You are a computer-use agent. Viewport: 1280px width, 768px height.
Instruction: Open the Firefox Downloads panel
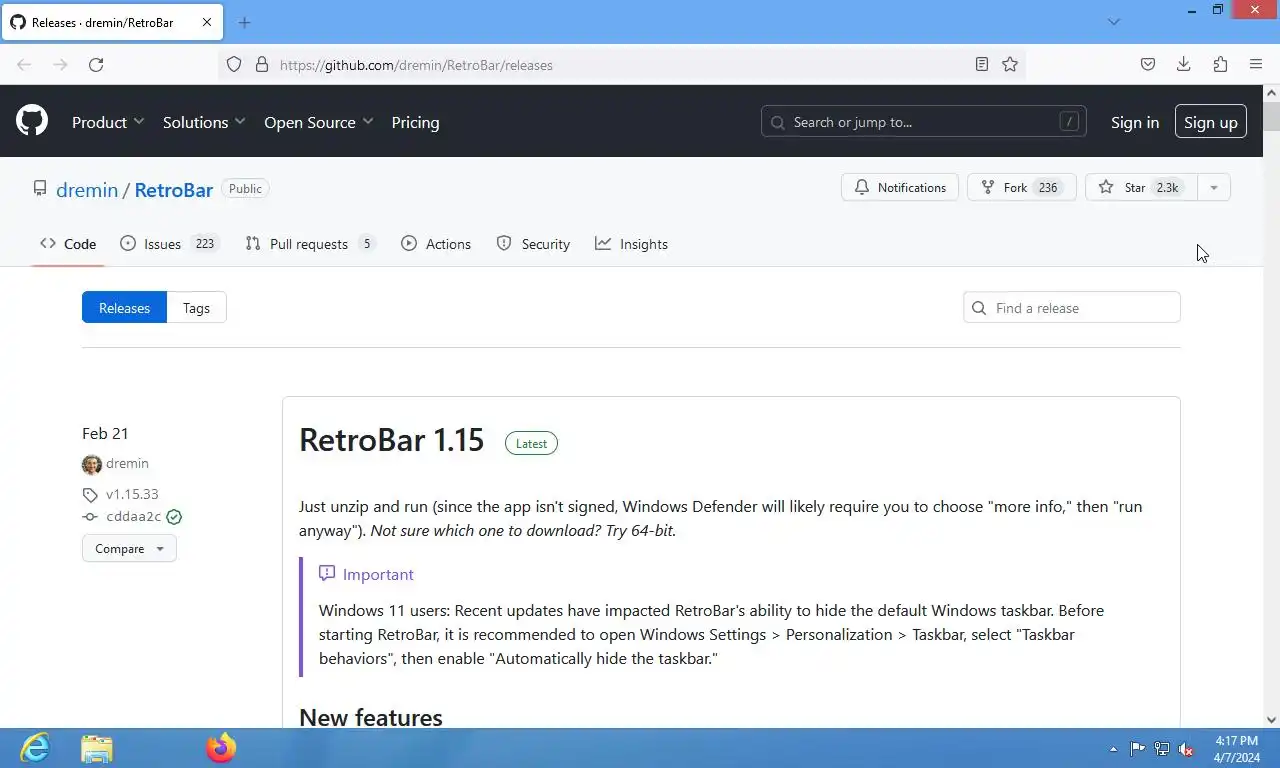coord(1184,64)
